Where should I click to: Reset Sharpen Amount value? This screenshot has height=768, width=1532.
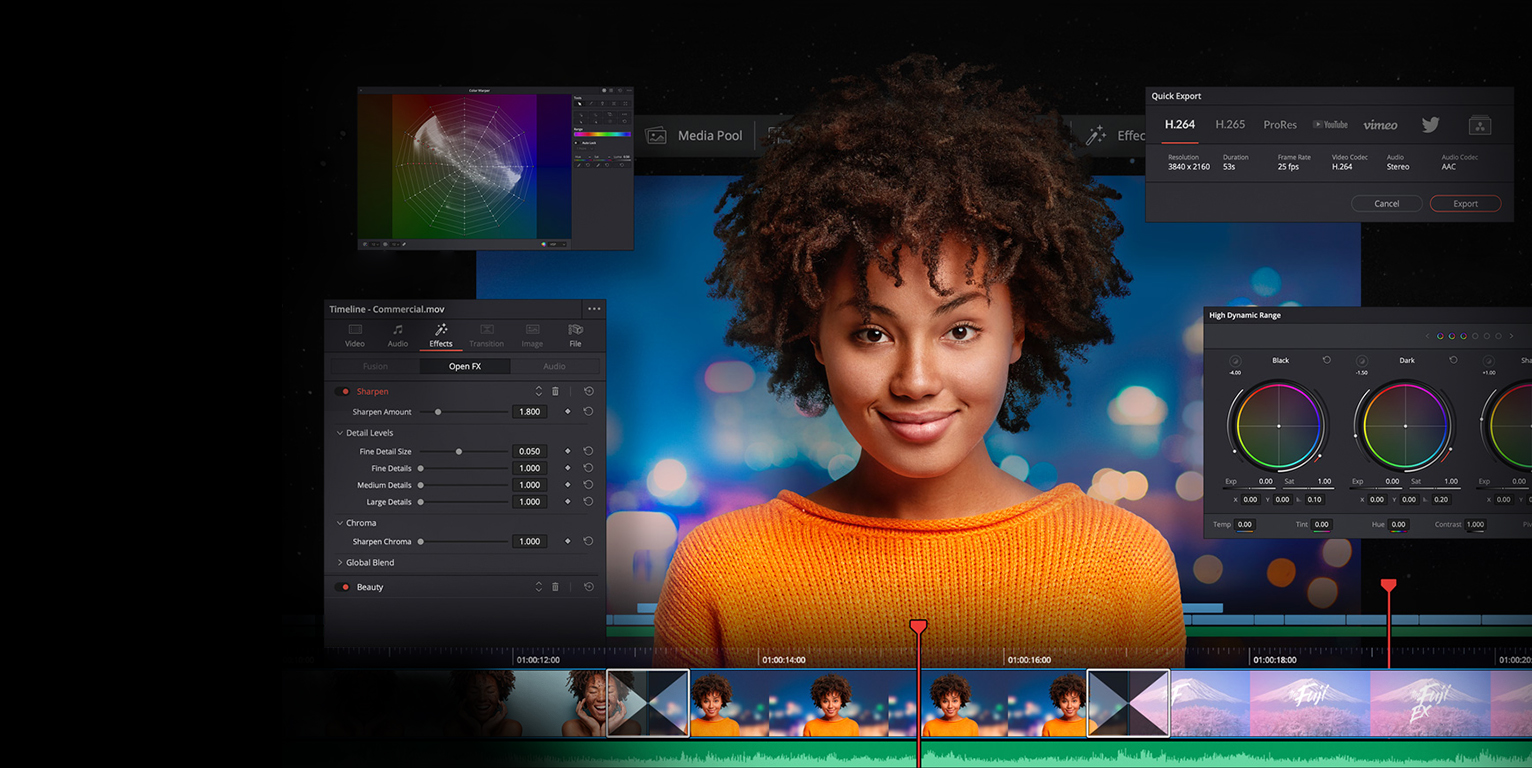coord(589,412)
